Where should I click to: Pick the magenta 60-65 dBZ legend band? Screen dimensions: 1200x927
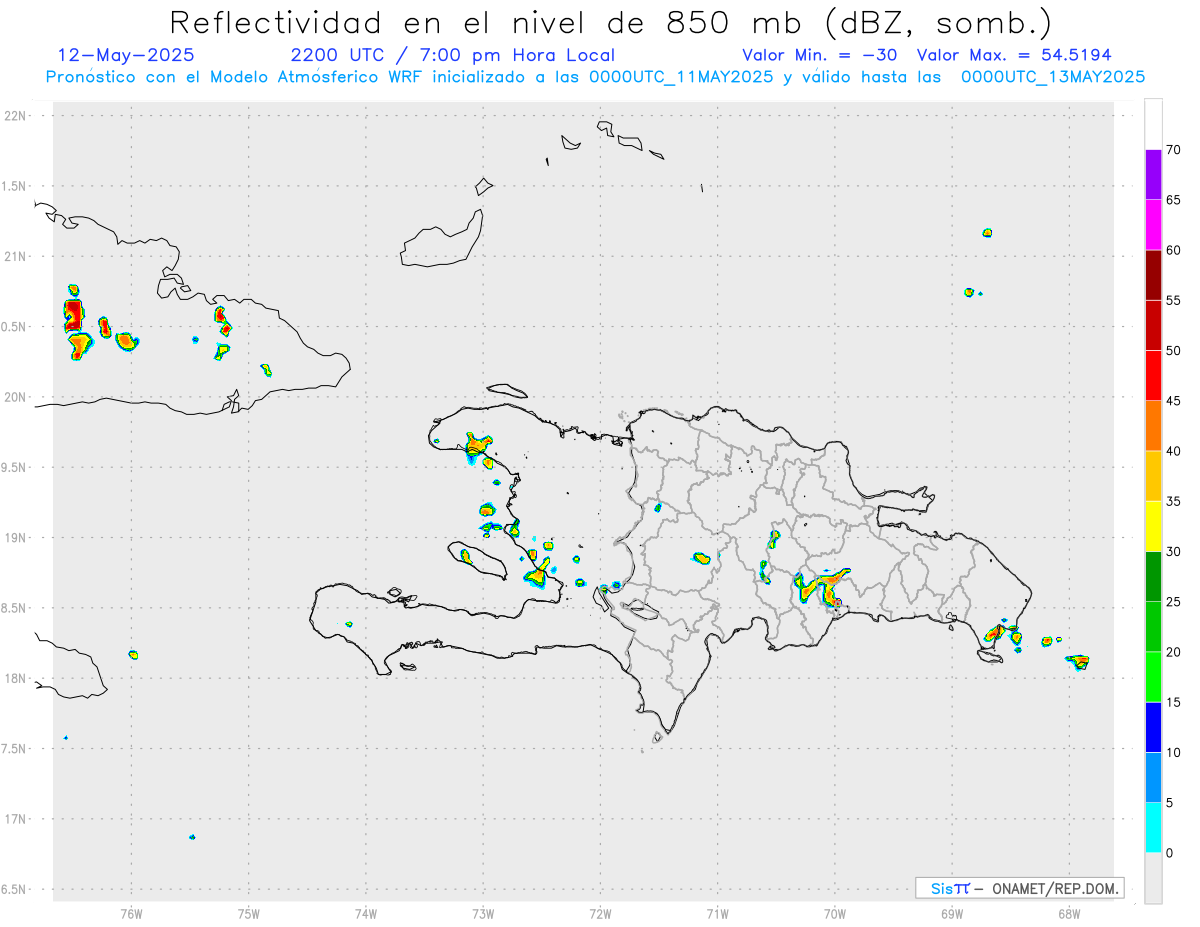coord(1153,225)
